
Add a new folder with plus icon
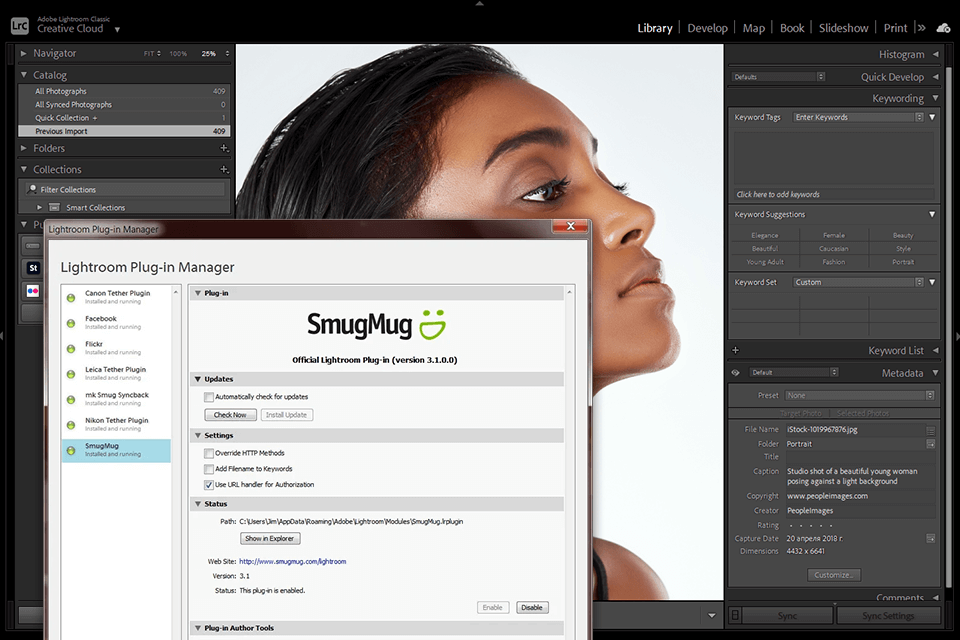[x=224, y=148]
